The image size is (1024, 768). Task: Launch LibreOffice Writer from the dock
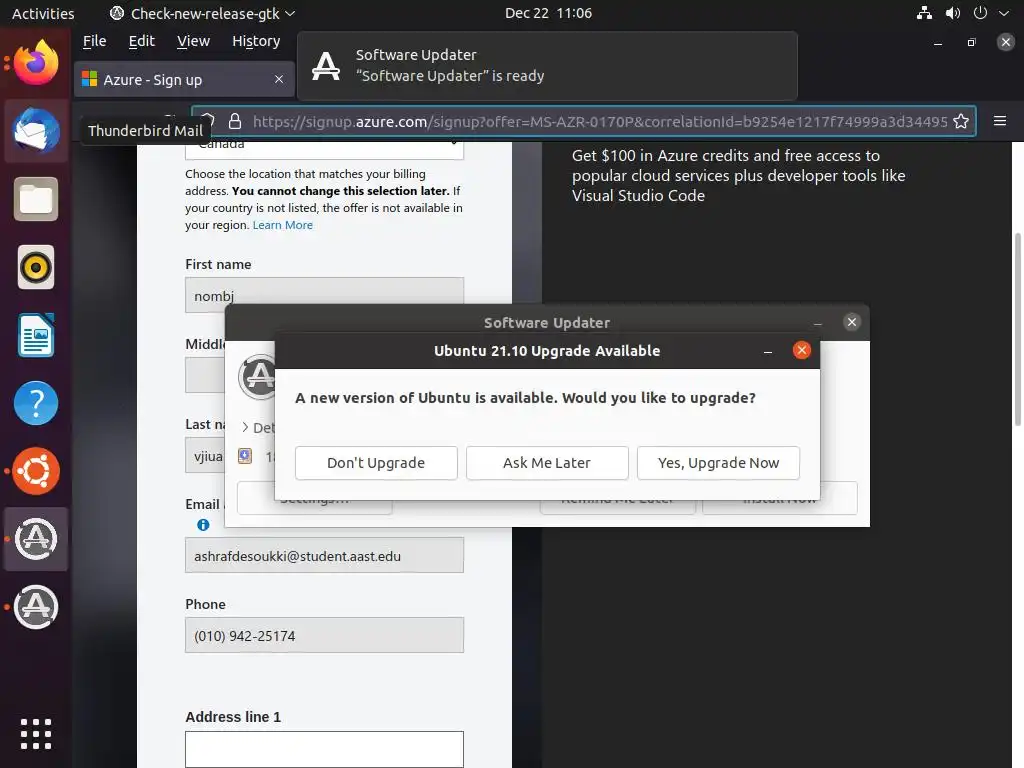[36, 335]
